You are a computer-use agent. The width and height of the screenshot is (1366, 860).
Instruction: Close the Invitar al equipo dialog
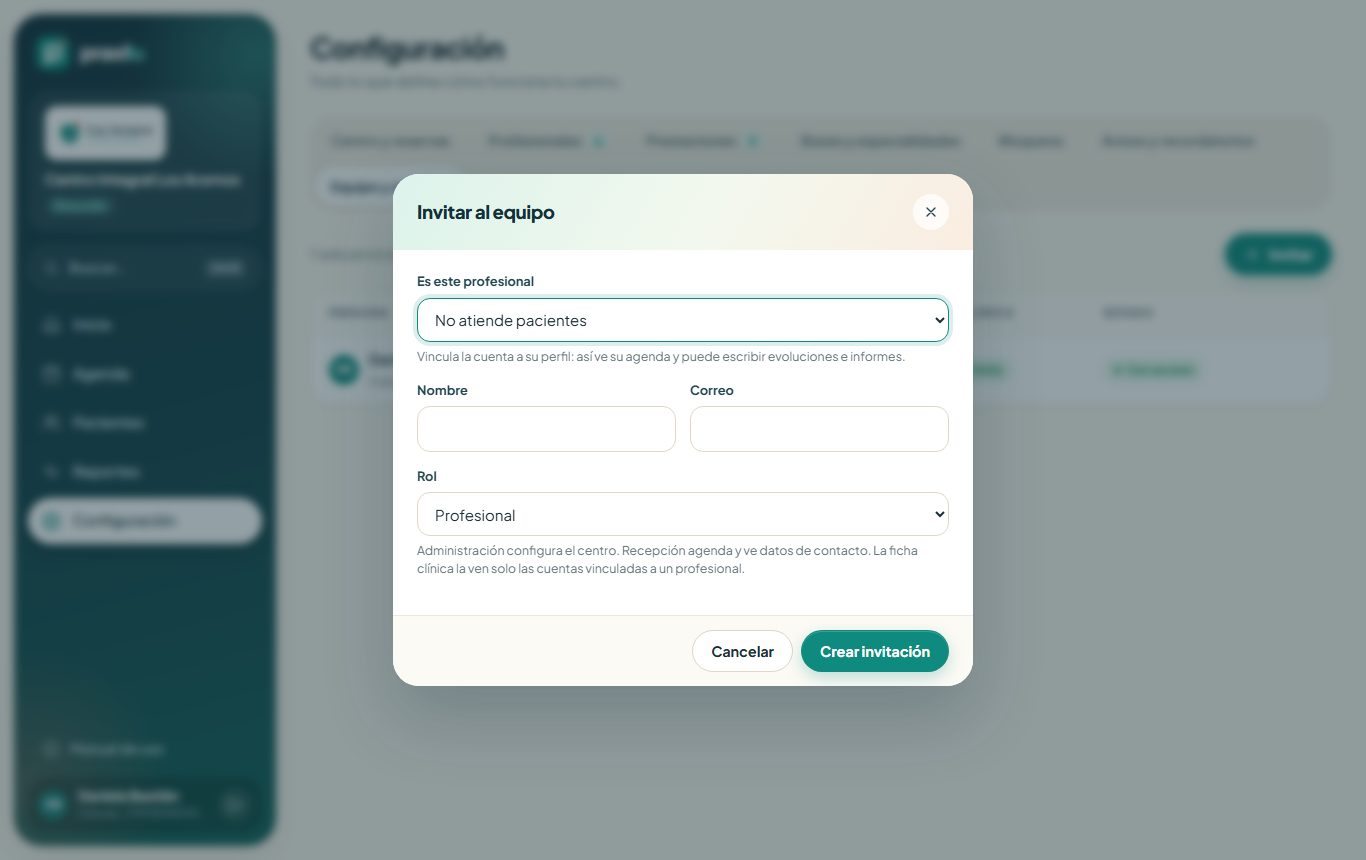(x=930, y=212)
